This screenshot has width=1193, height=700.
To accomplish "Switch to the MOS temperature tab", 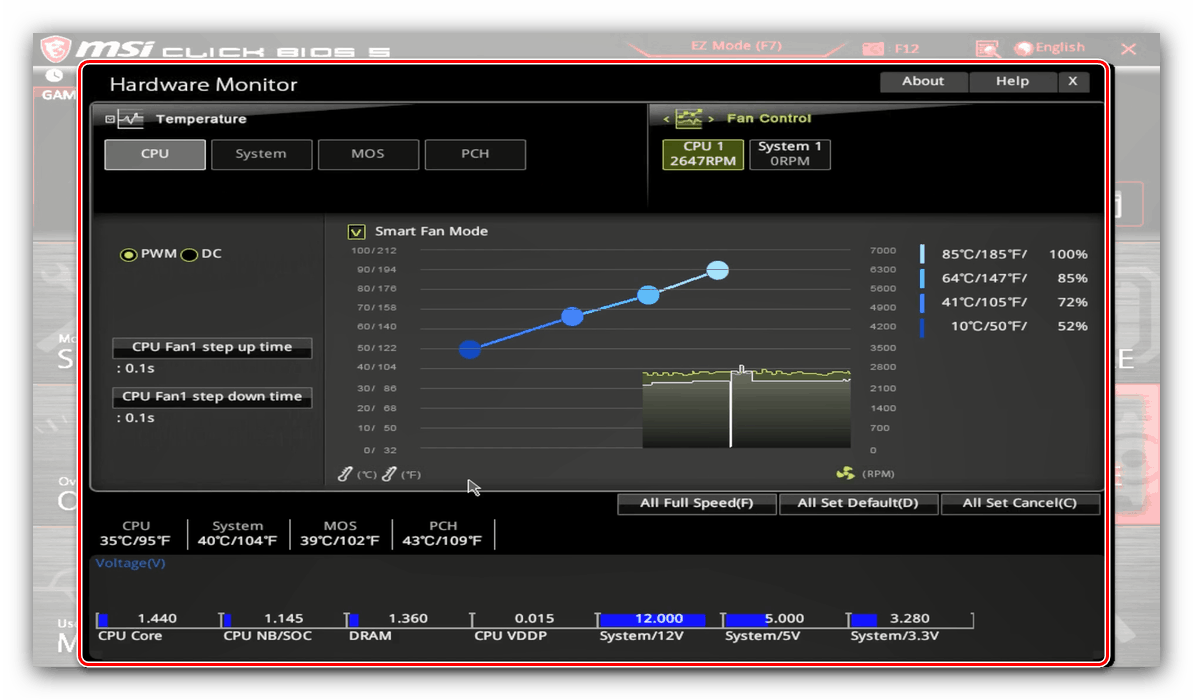I will point(368,154).
